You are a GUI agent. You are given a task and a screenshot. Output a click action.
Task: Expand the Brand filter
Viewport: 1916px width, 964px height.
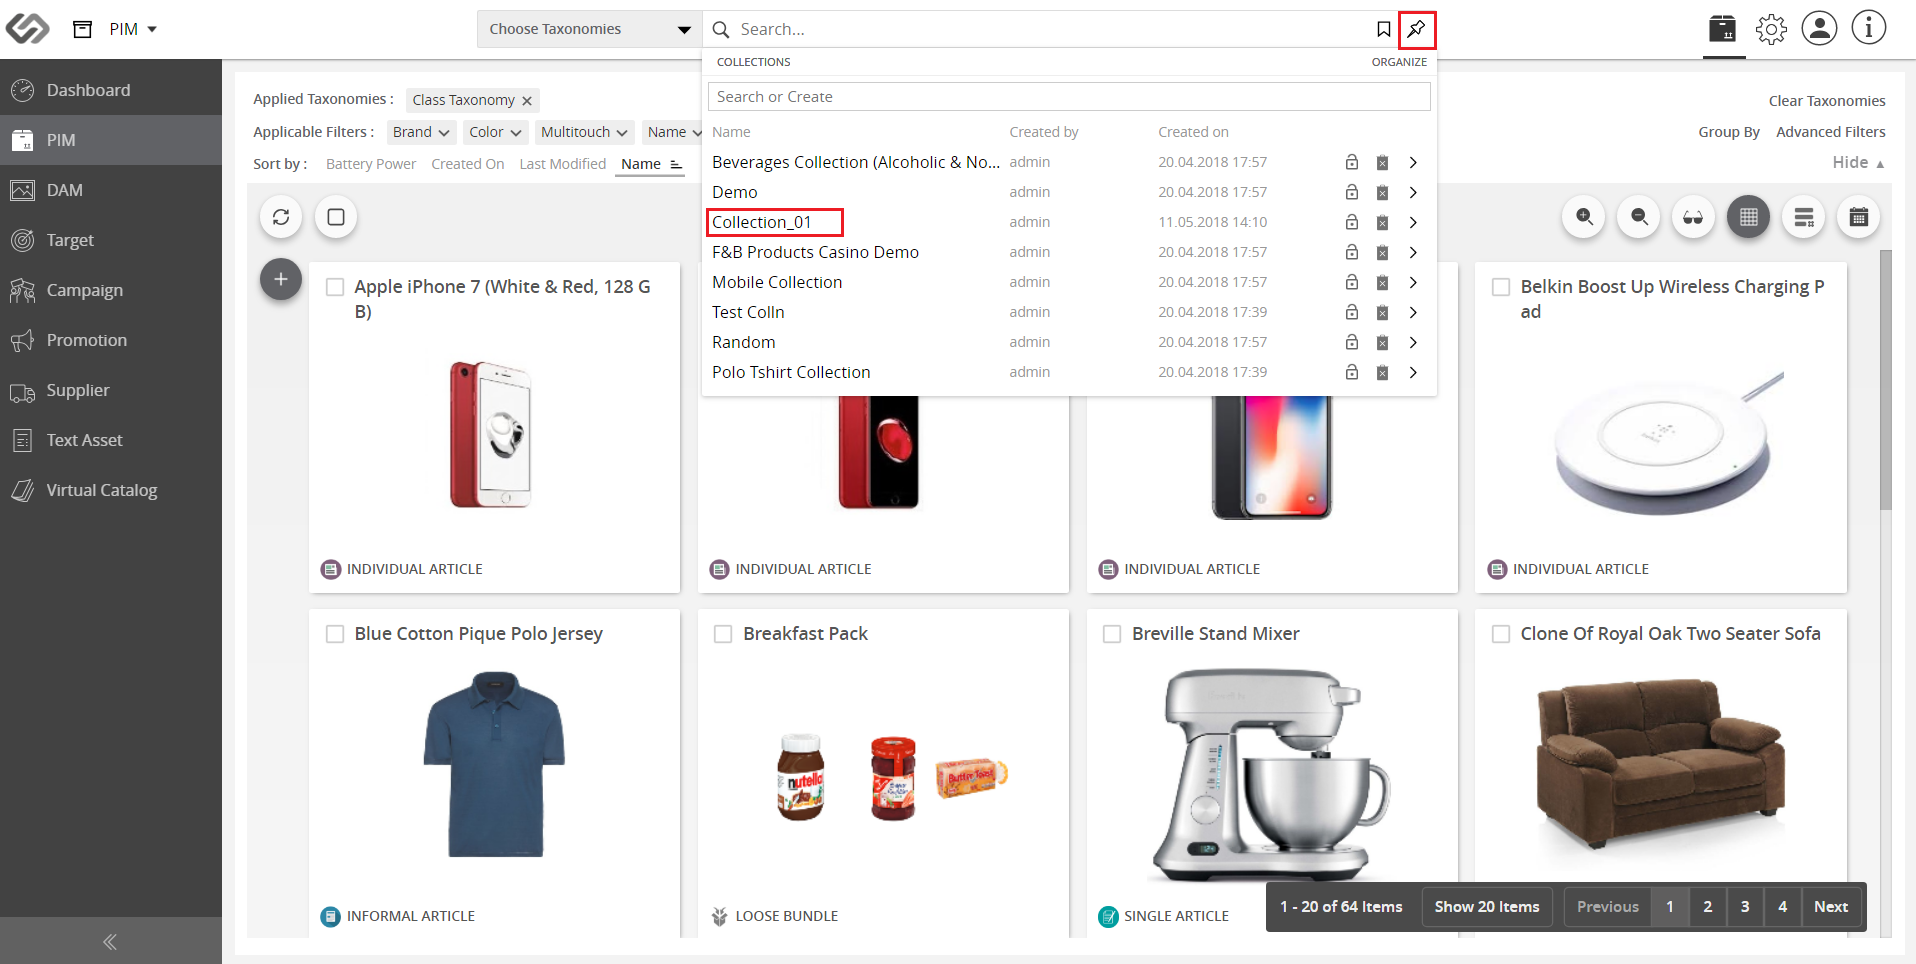pos(421,132)
